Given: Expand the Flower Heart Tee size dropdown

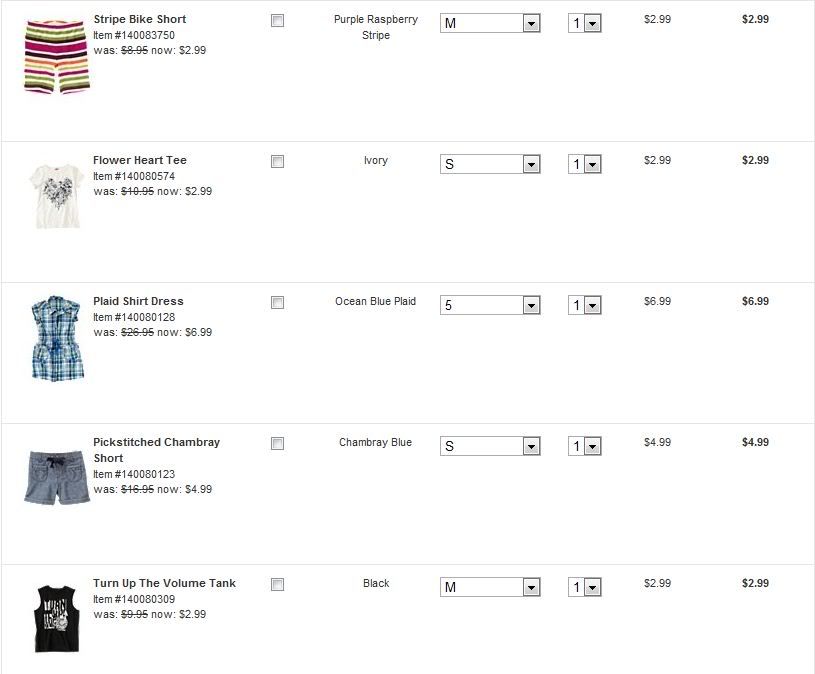Looking at the screenshot, I should (x=490, y=164).
